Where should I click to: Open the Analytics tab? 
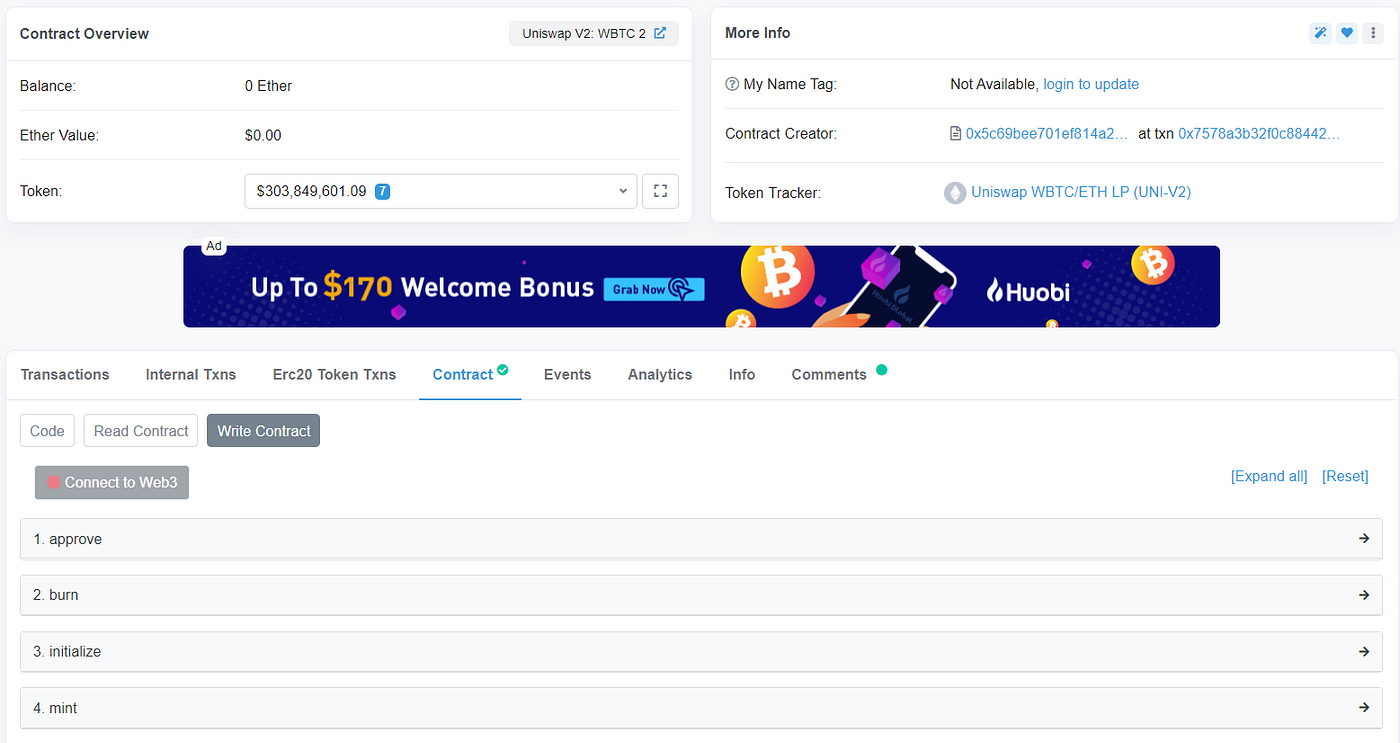[x=660, y=374]
